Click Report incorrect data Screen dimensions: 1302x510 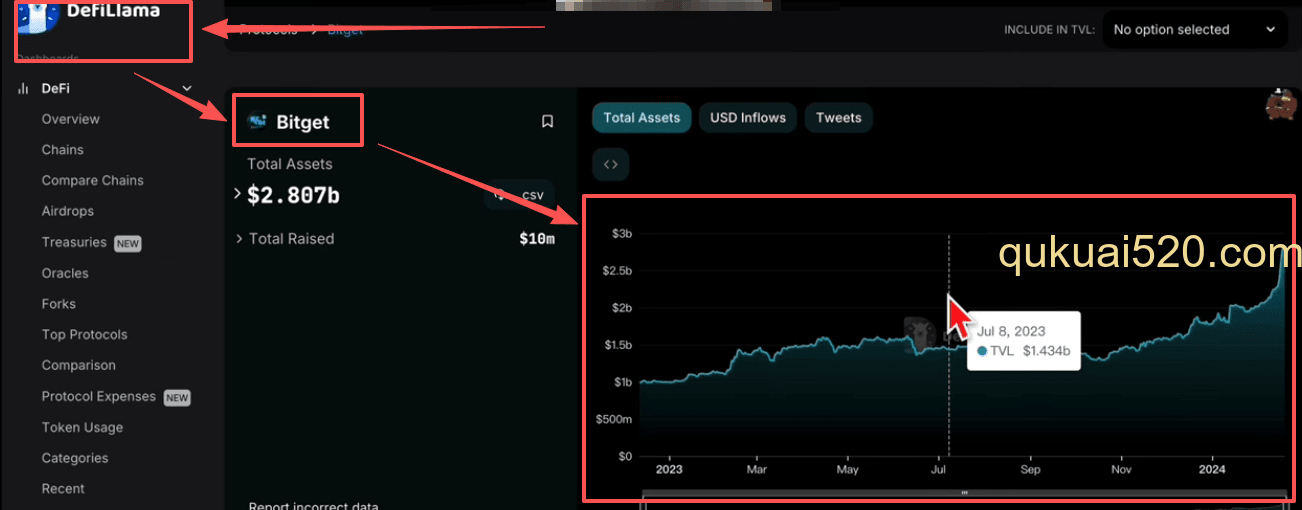tap(314, 506)
